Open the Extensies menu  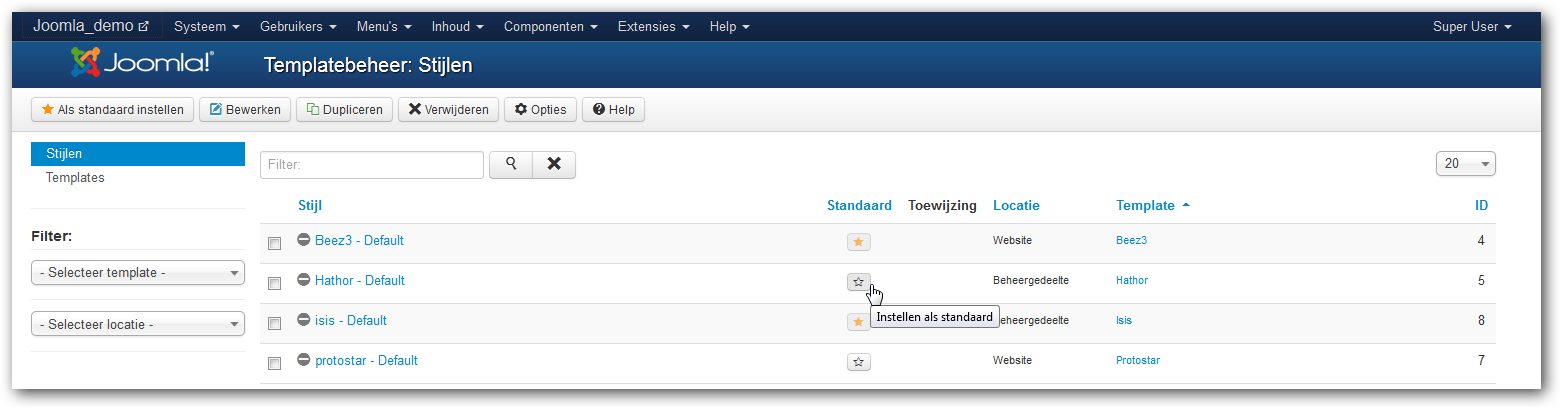point(653,26)
